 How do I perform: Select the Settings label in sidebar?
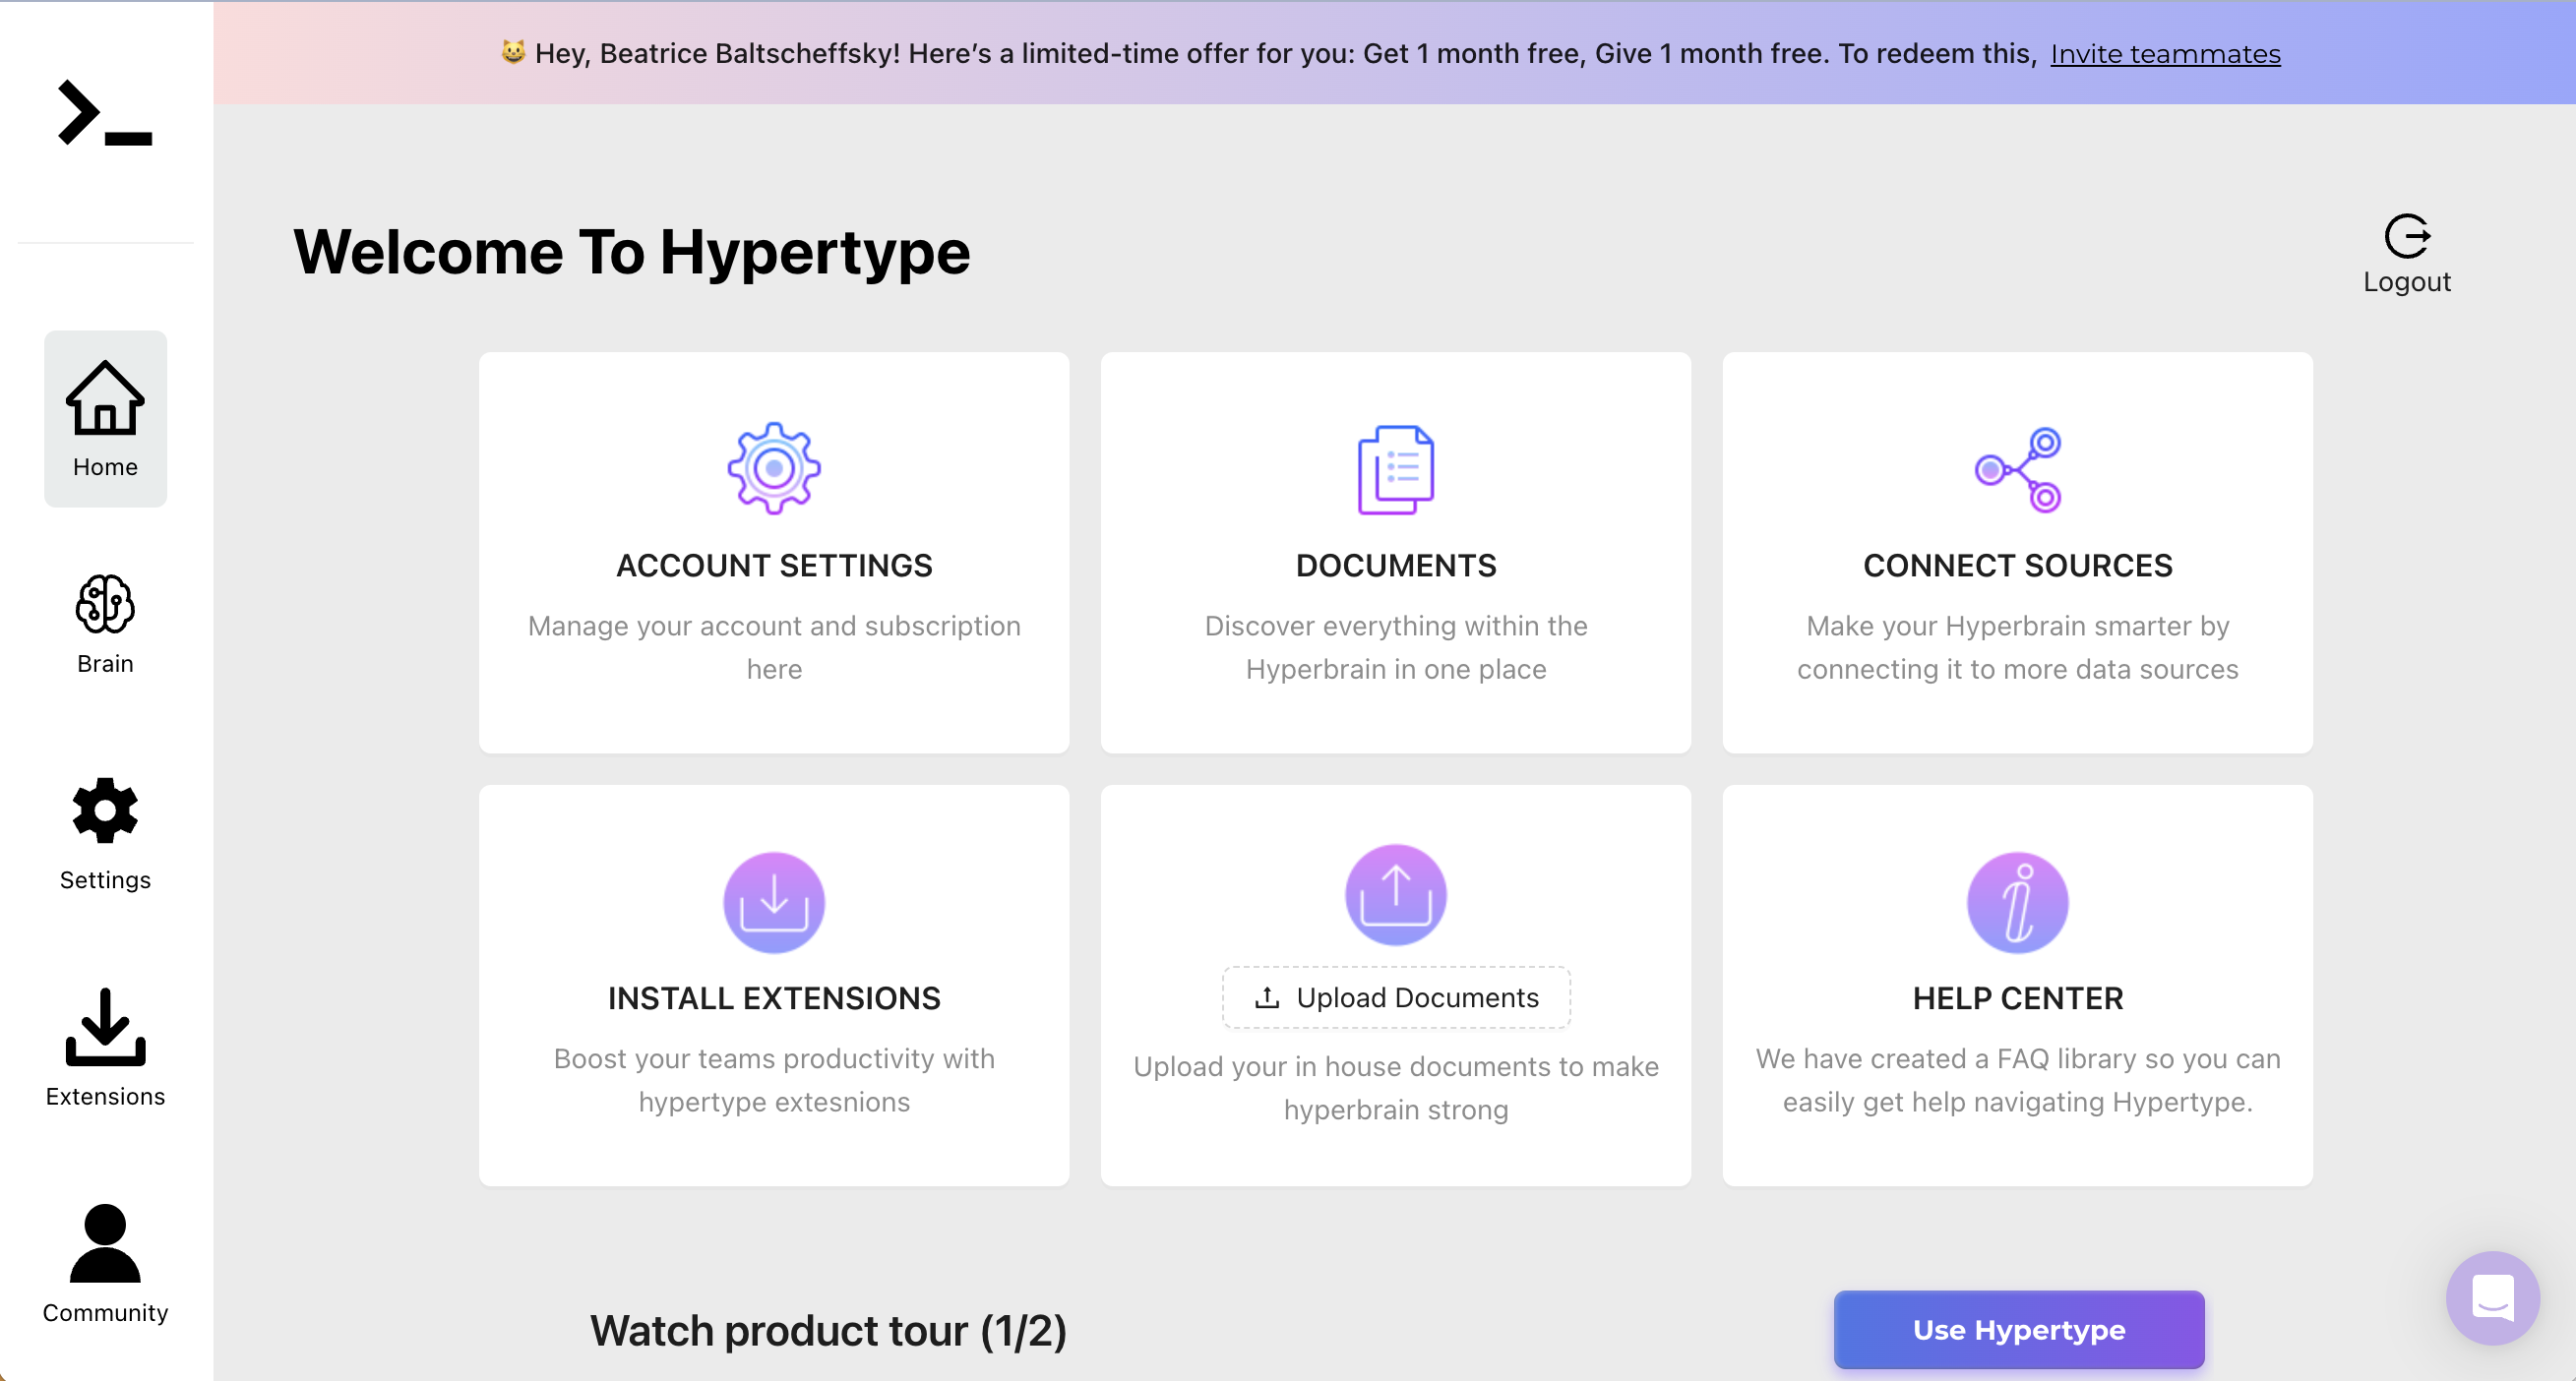105,880
